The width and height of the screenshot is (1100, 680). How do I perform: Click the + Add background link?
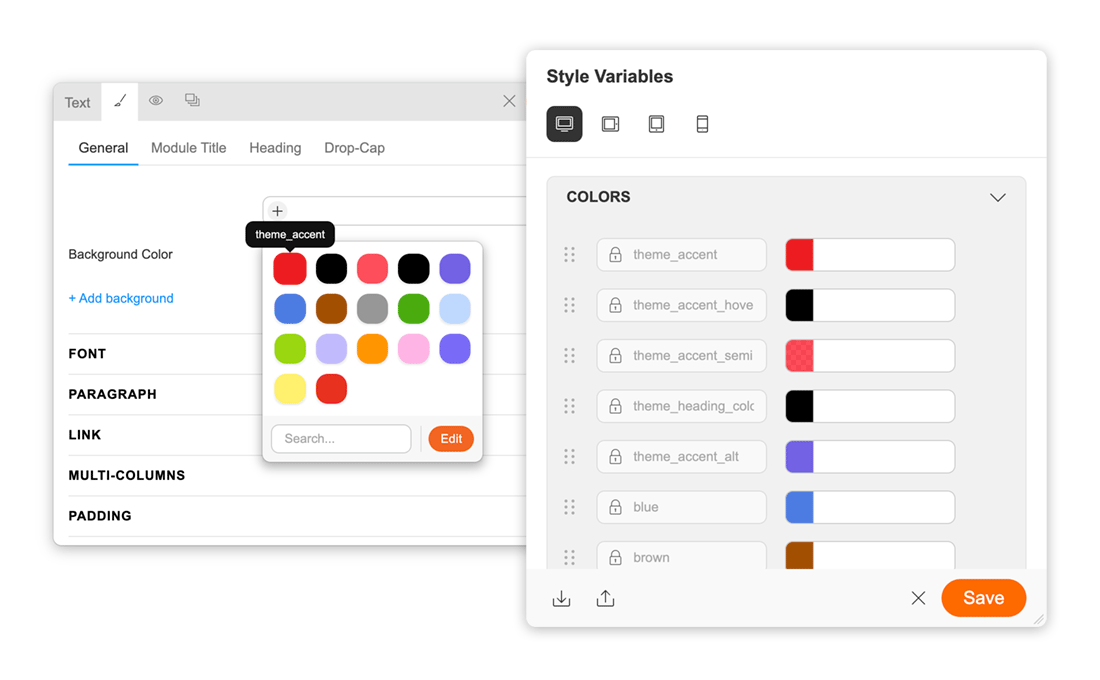pos(121,298)
